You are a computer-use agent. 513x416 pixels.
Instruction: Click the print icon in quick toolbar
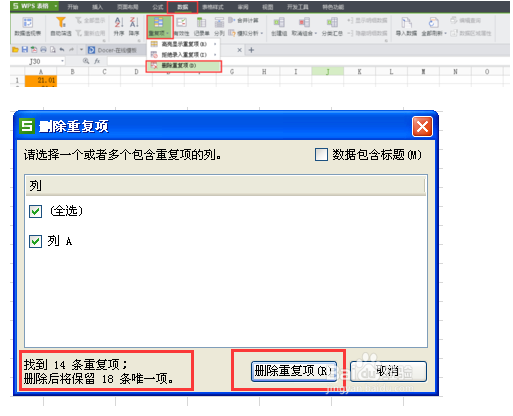[43, 50]
